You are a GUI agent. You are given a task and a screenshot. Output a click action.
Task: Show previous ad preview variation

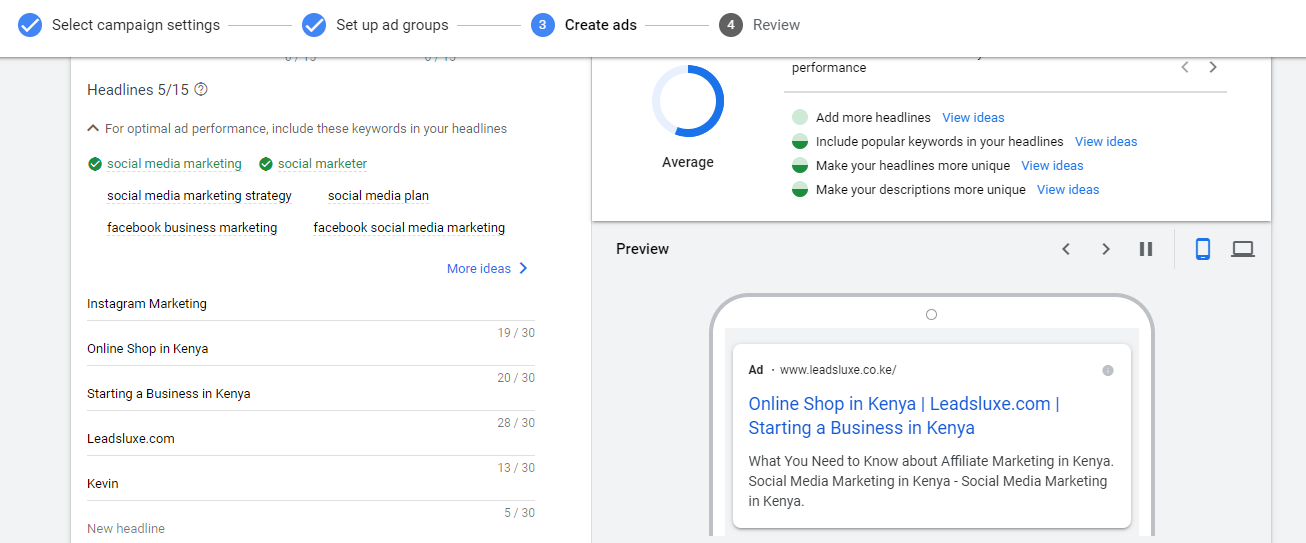click(x=1066, y=249)
